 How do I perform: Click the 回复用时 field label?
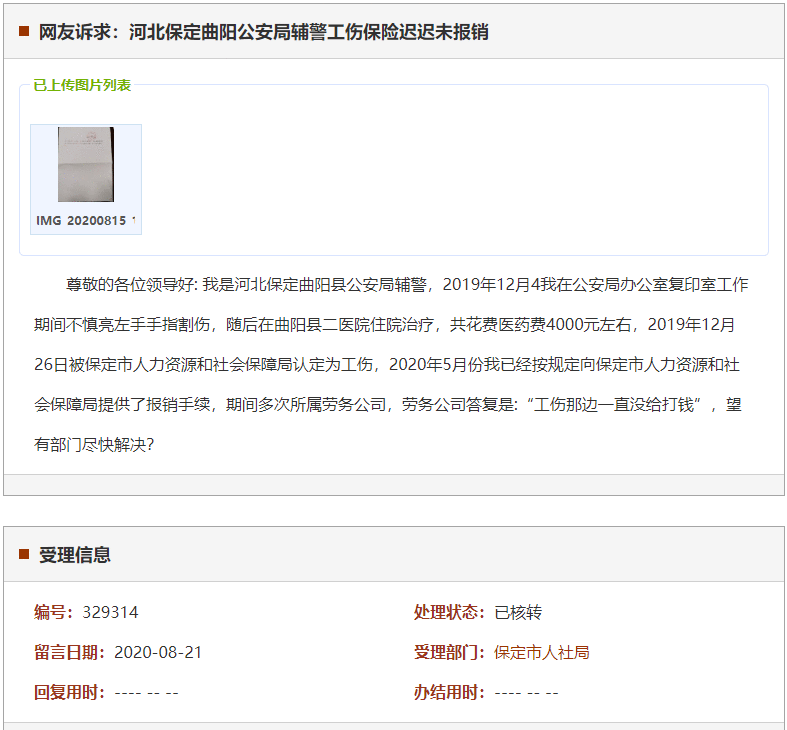[x=69, y=692]
